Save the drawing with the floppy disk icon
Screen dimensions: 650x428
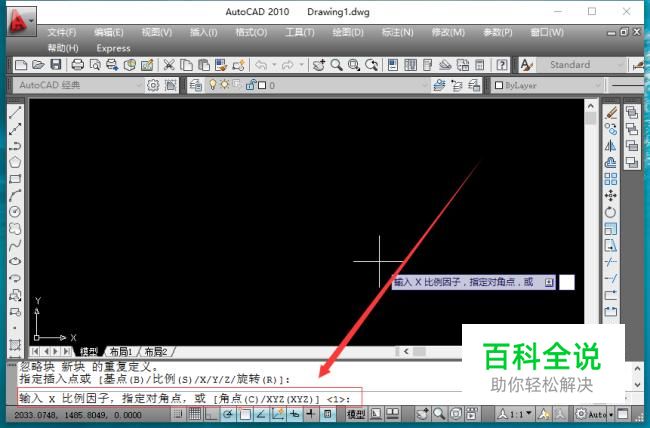coord(56,65)
